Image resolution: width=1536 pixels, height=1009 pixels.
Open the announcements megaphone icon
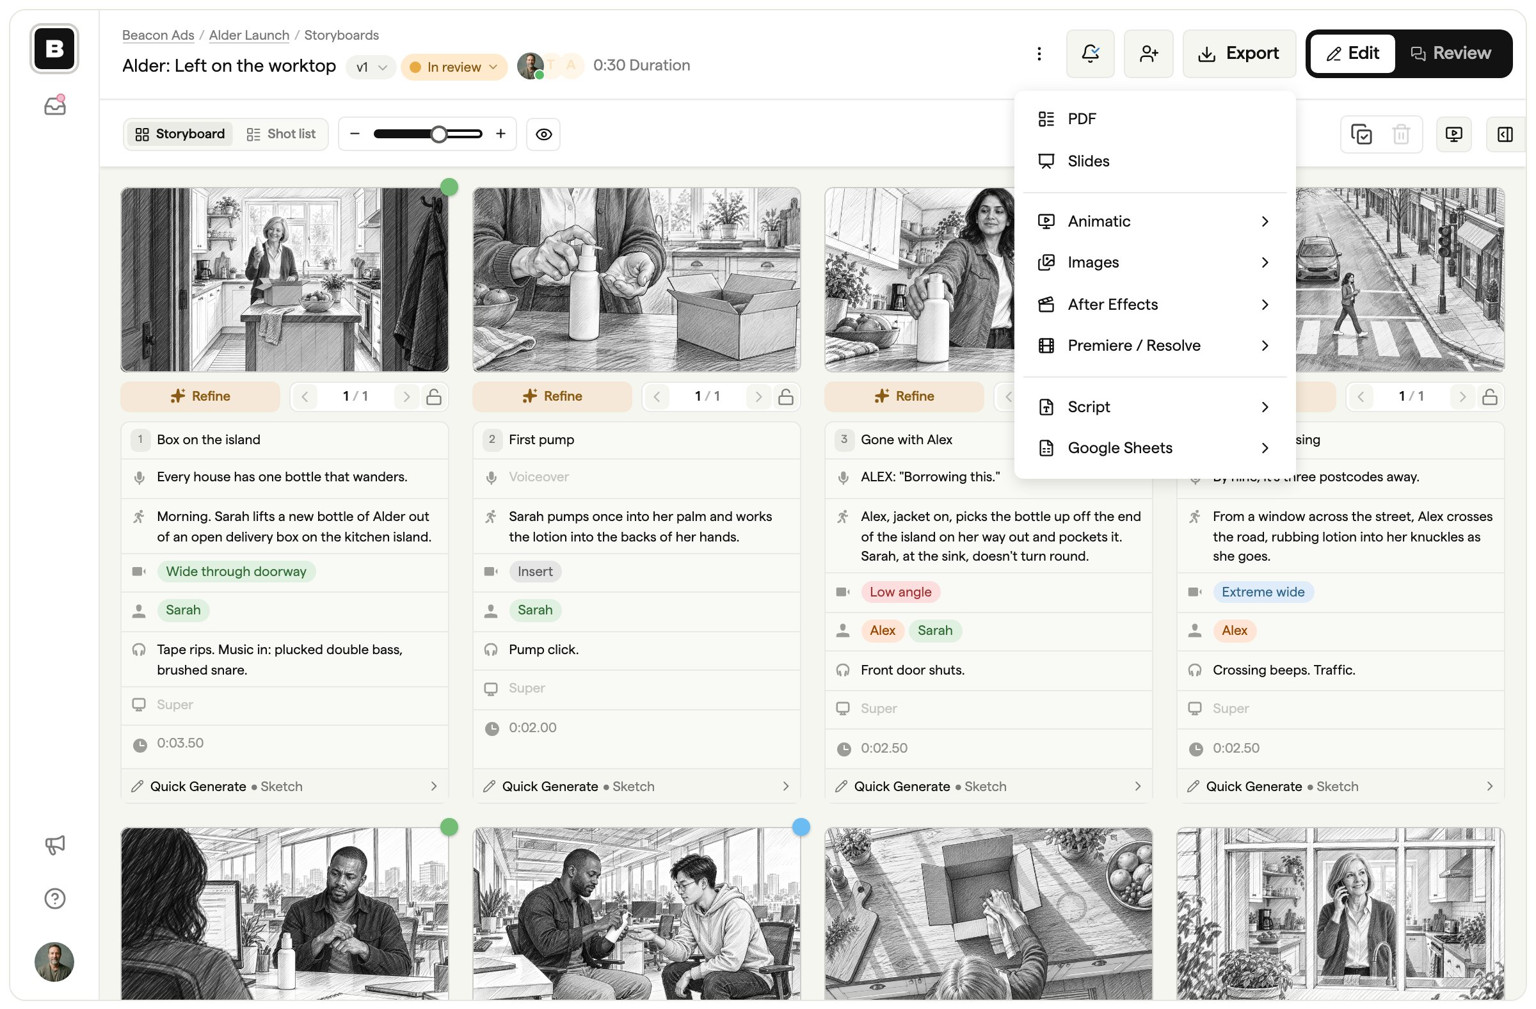55,845
